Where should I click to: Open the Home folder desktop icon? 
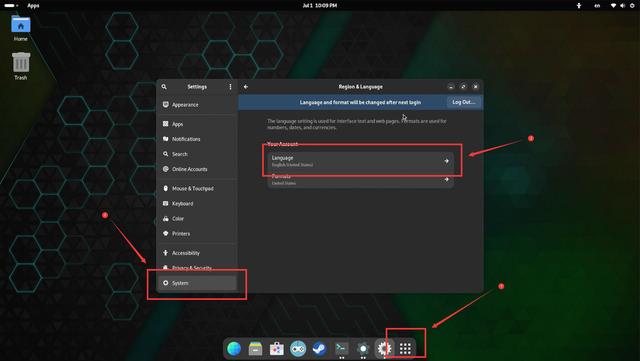pyautogui.click(x=21, y=29)
